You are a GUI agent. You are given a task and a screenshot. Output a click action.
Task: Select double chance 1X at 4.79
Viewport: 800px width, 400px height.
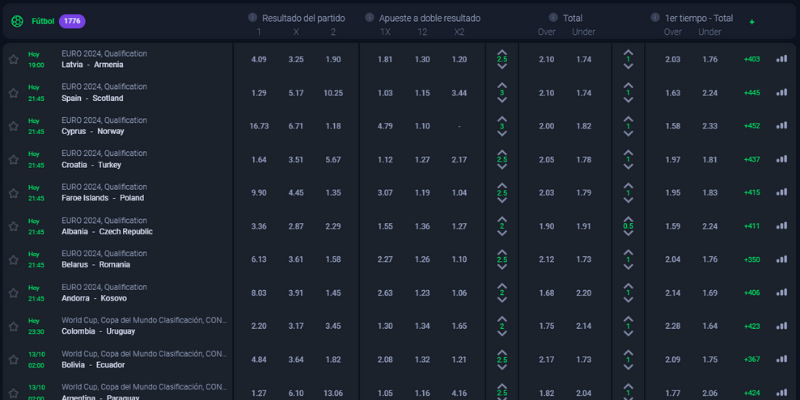[x=385, y=126]
